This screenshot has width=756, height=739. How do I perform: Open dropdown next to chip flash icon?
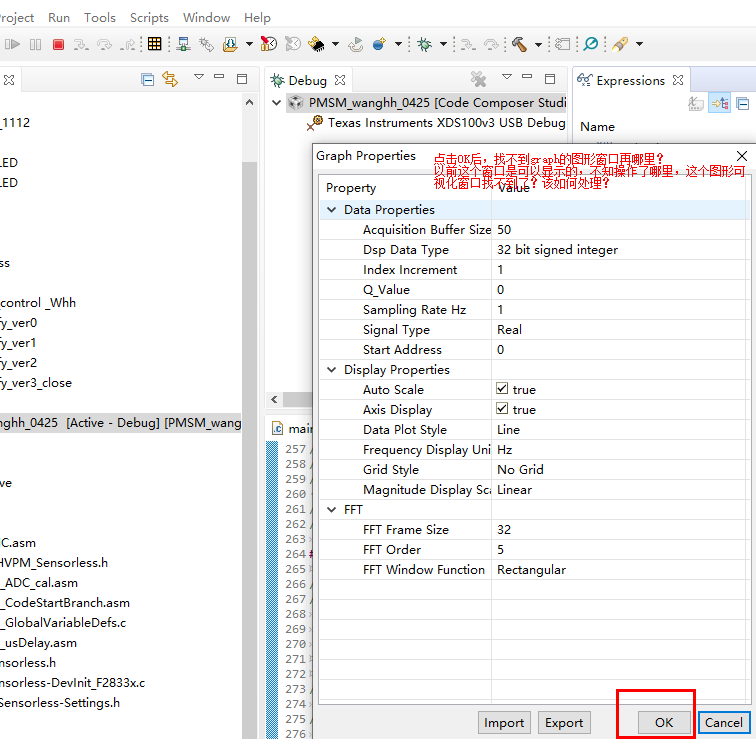coord(336,44)
